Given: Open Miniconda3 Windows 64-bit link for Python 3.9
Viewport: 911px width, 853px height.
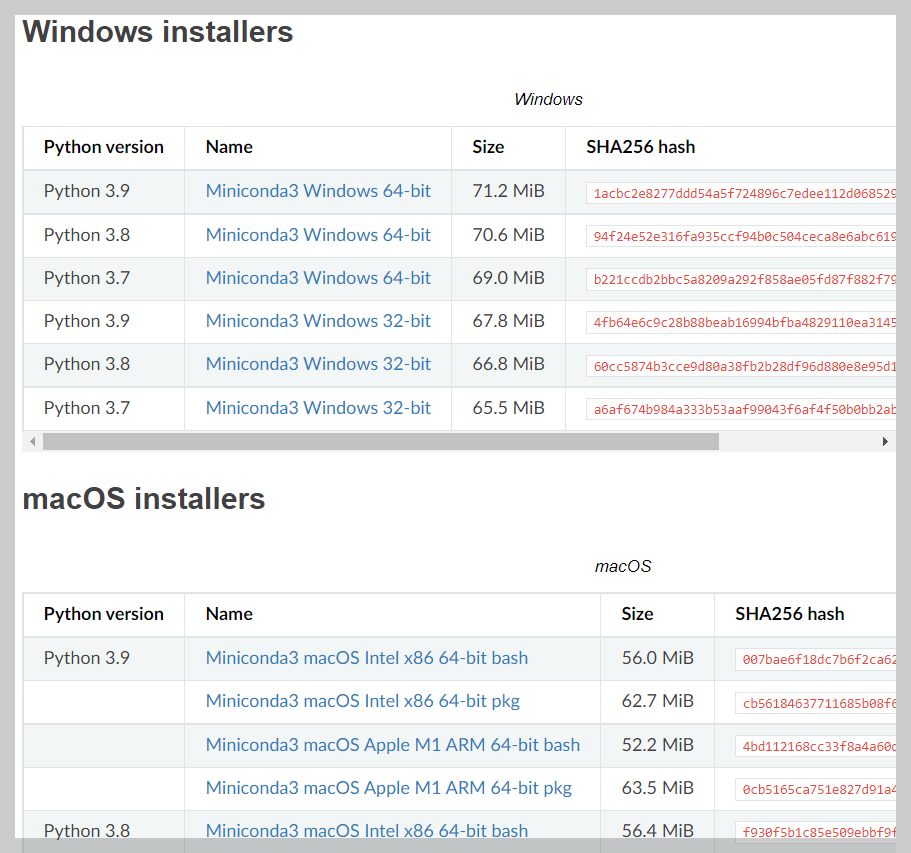Looking at the screenshot, I should [x=318, y=191].
